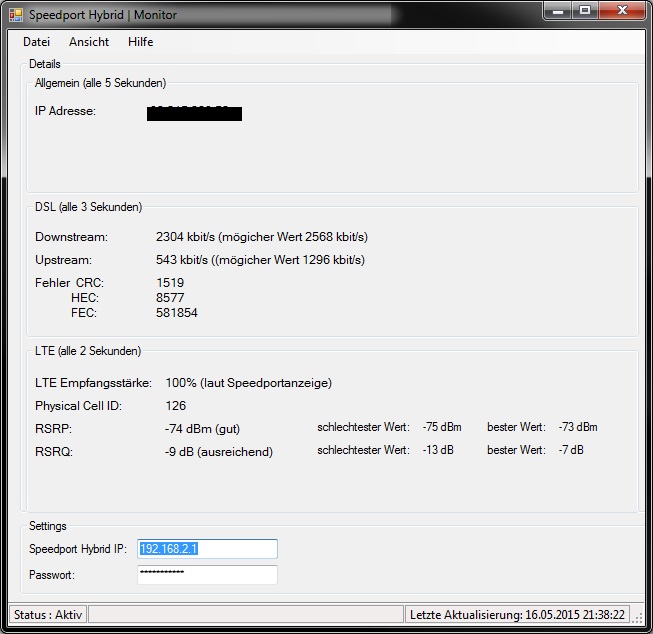Click the 'LTE (alle 2 Sekunden)' group header

click(x=88, y=351)
